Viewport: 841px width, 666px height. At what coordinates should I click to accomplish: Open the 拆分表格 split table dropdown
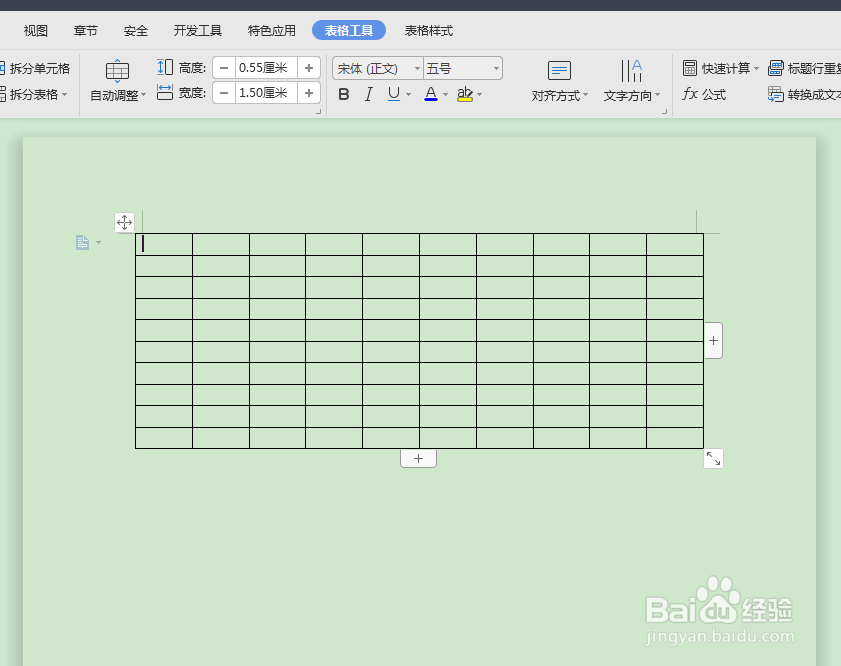36,94
